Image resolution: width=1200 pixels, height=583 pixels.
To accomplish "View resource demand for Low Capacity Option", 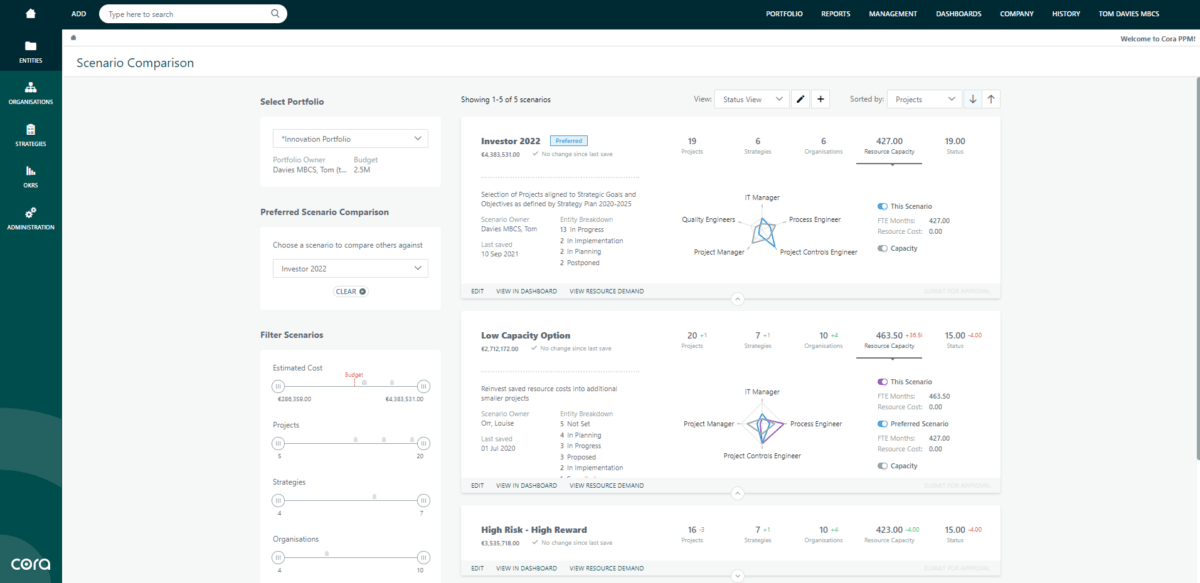I will pyautogui.click(x=607, y=486).
